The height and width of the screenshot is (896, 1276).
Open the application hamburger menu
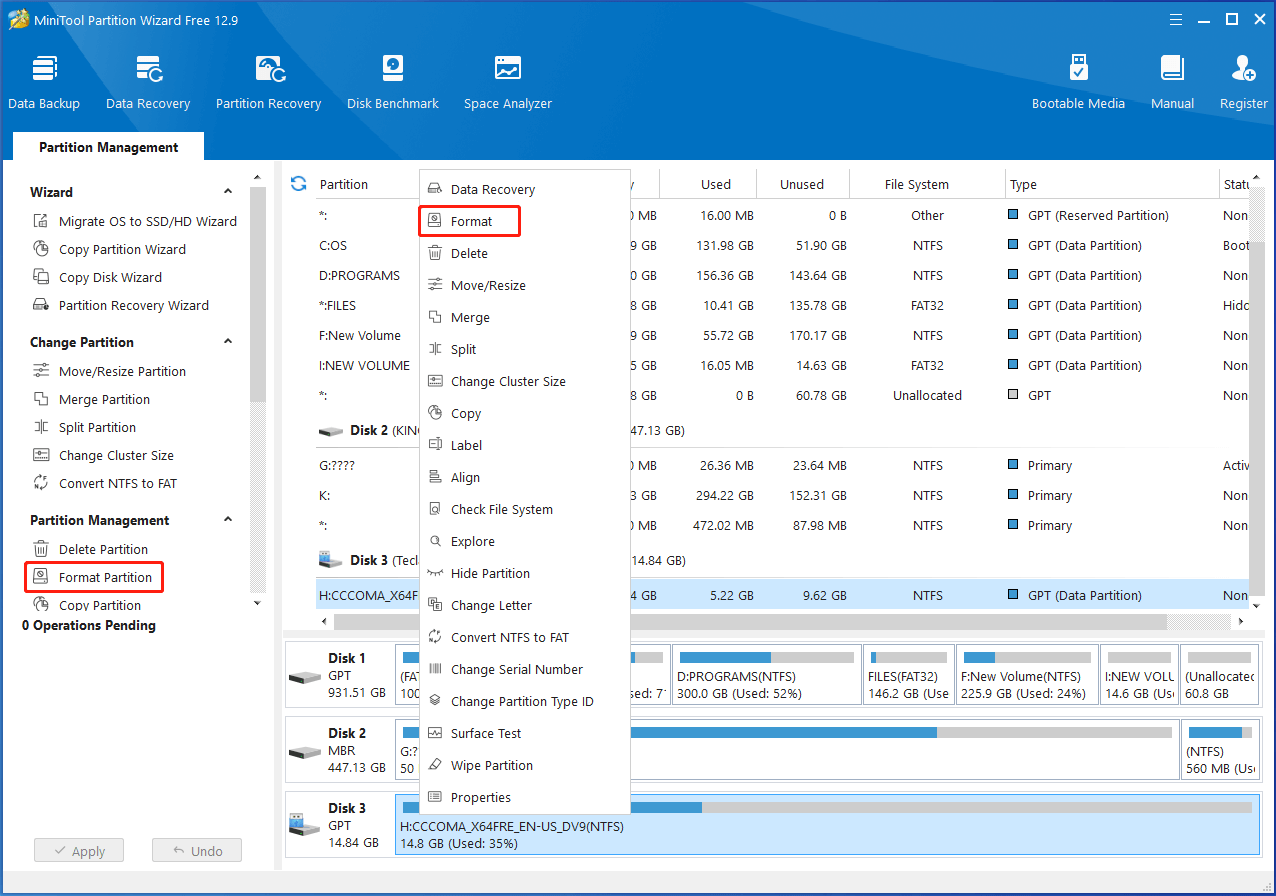(1175, 19)
